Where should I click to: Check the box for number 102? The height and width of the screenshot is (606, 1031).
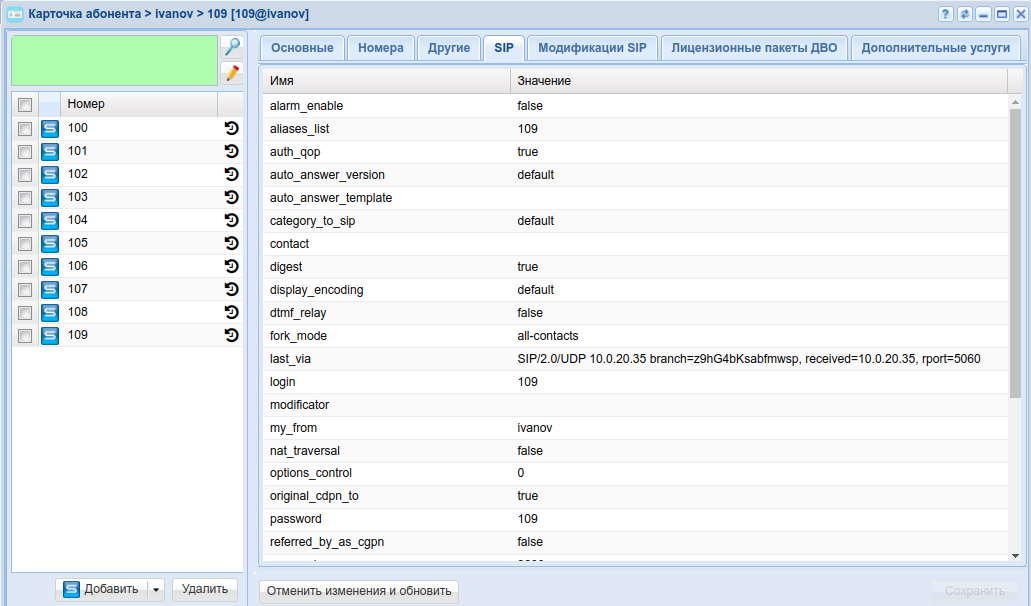[25, 175]
